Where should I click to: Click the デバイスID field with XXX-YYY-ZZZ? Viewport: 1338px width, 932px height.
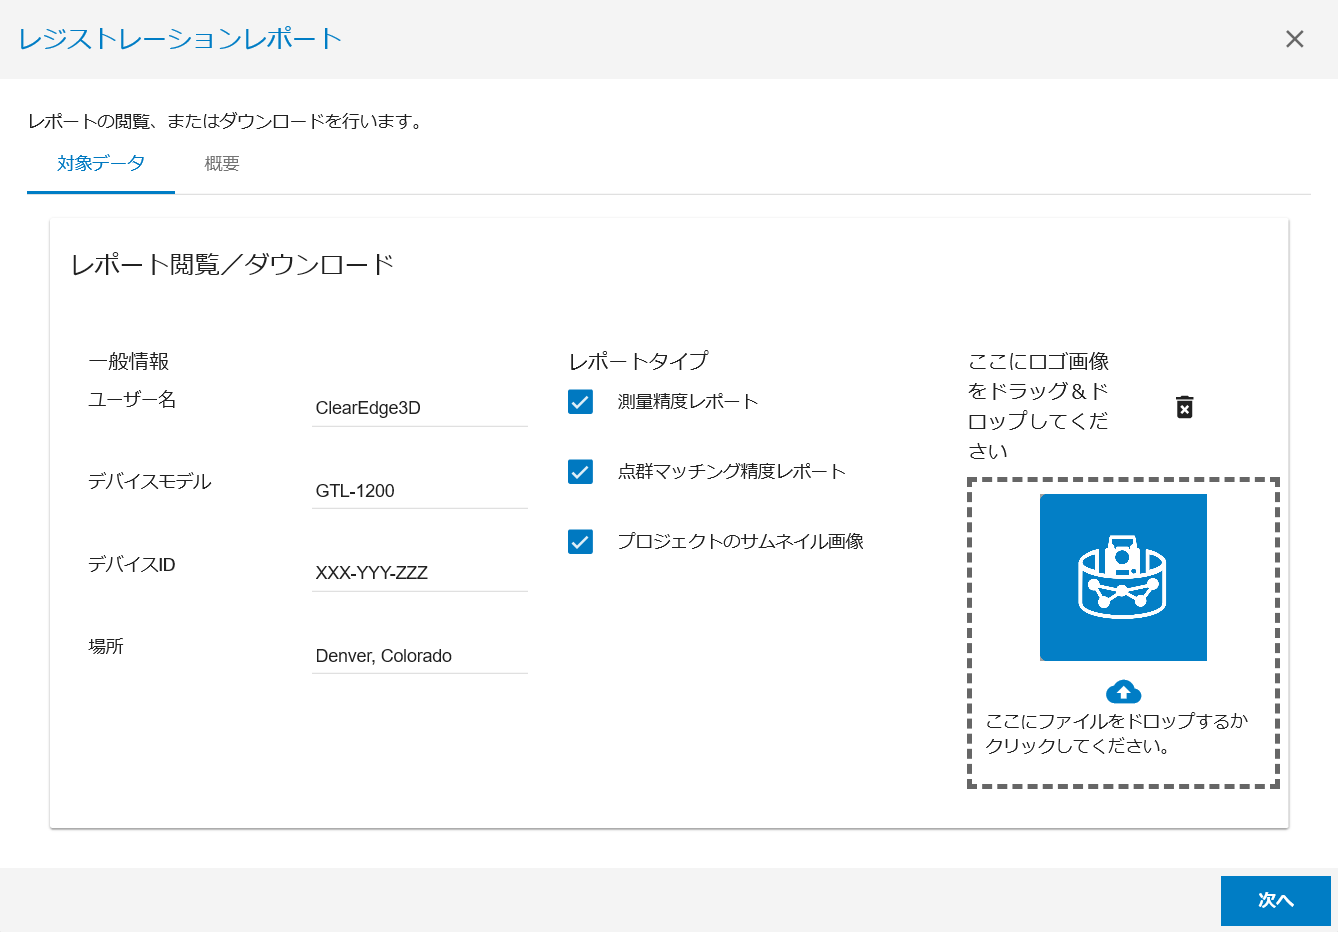(x=419, y=573)
